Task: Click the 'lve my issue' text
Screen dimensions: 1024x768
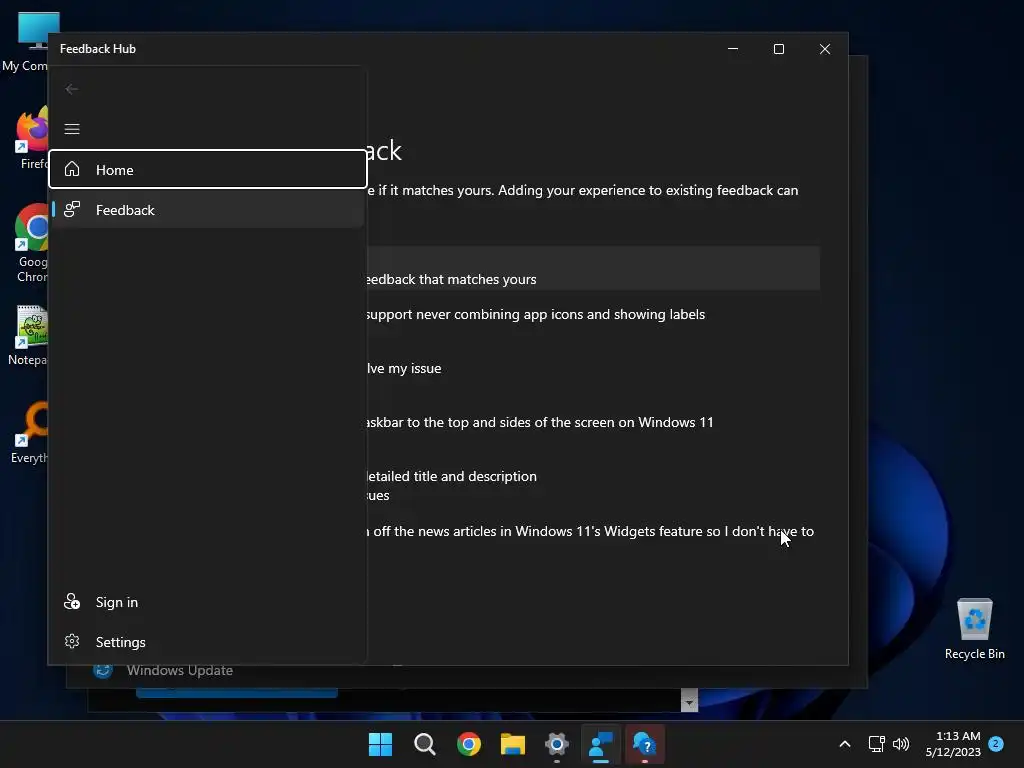Action: 404,368
